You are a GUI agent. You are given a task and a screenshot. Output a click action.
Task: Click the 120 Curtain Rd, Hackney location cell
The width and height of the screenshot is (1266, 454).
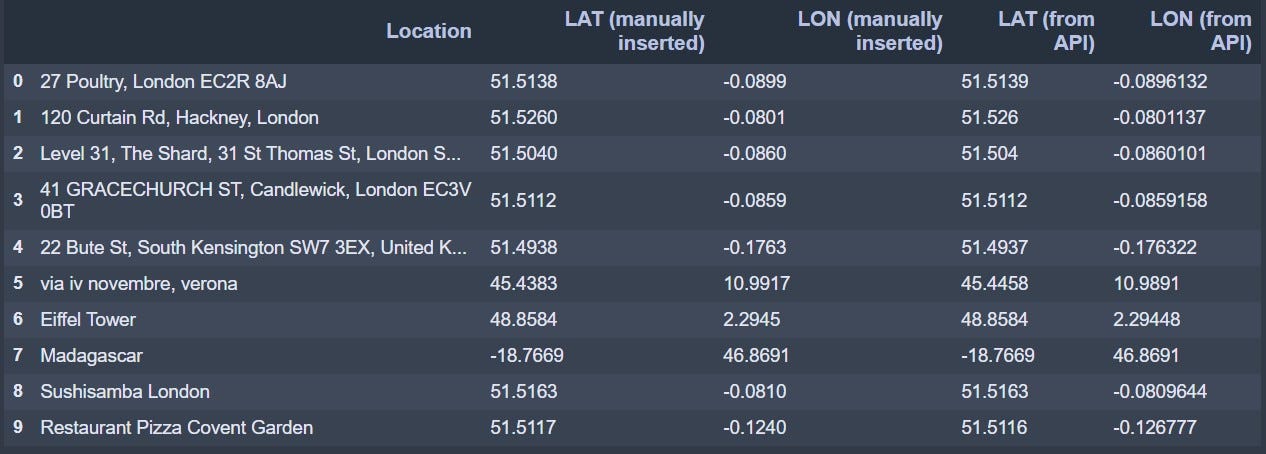[x=180, y=117]
